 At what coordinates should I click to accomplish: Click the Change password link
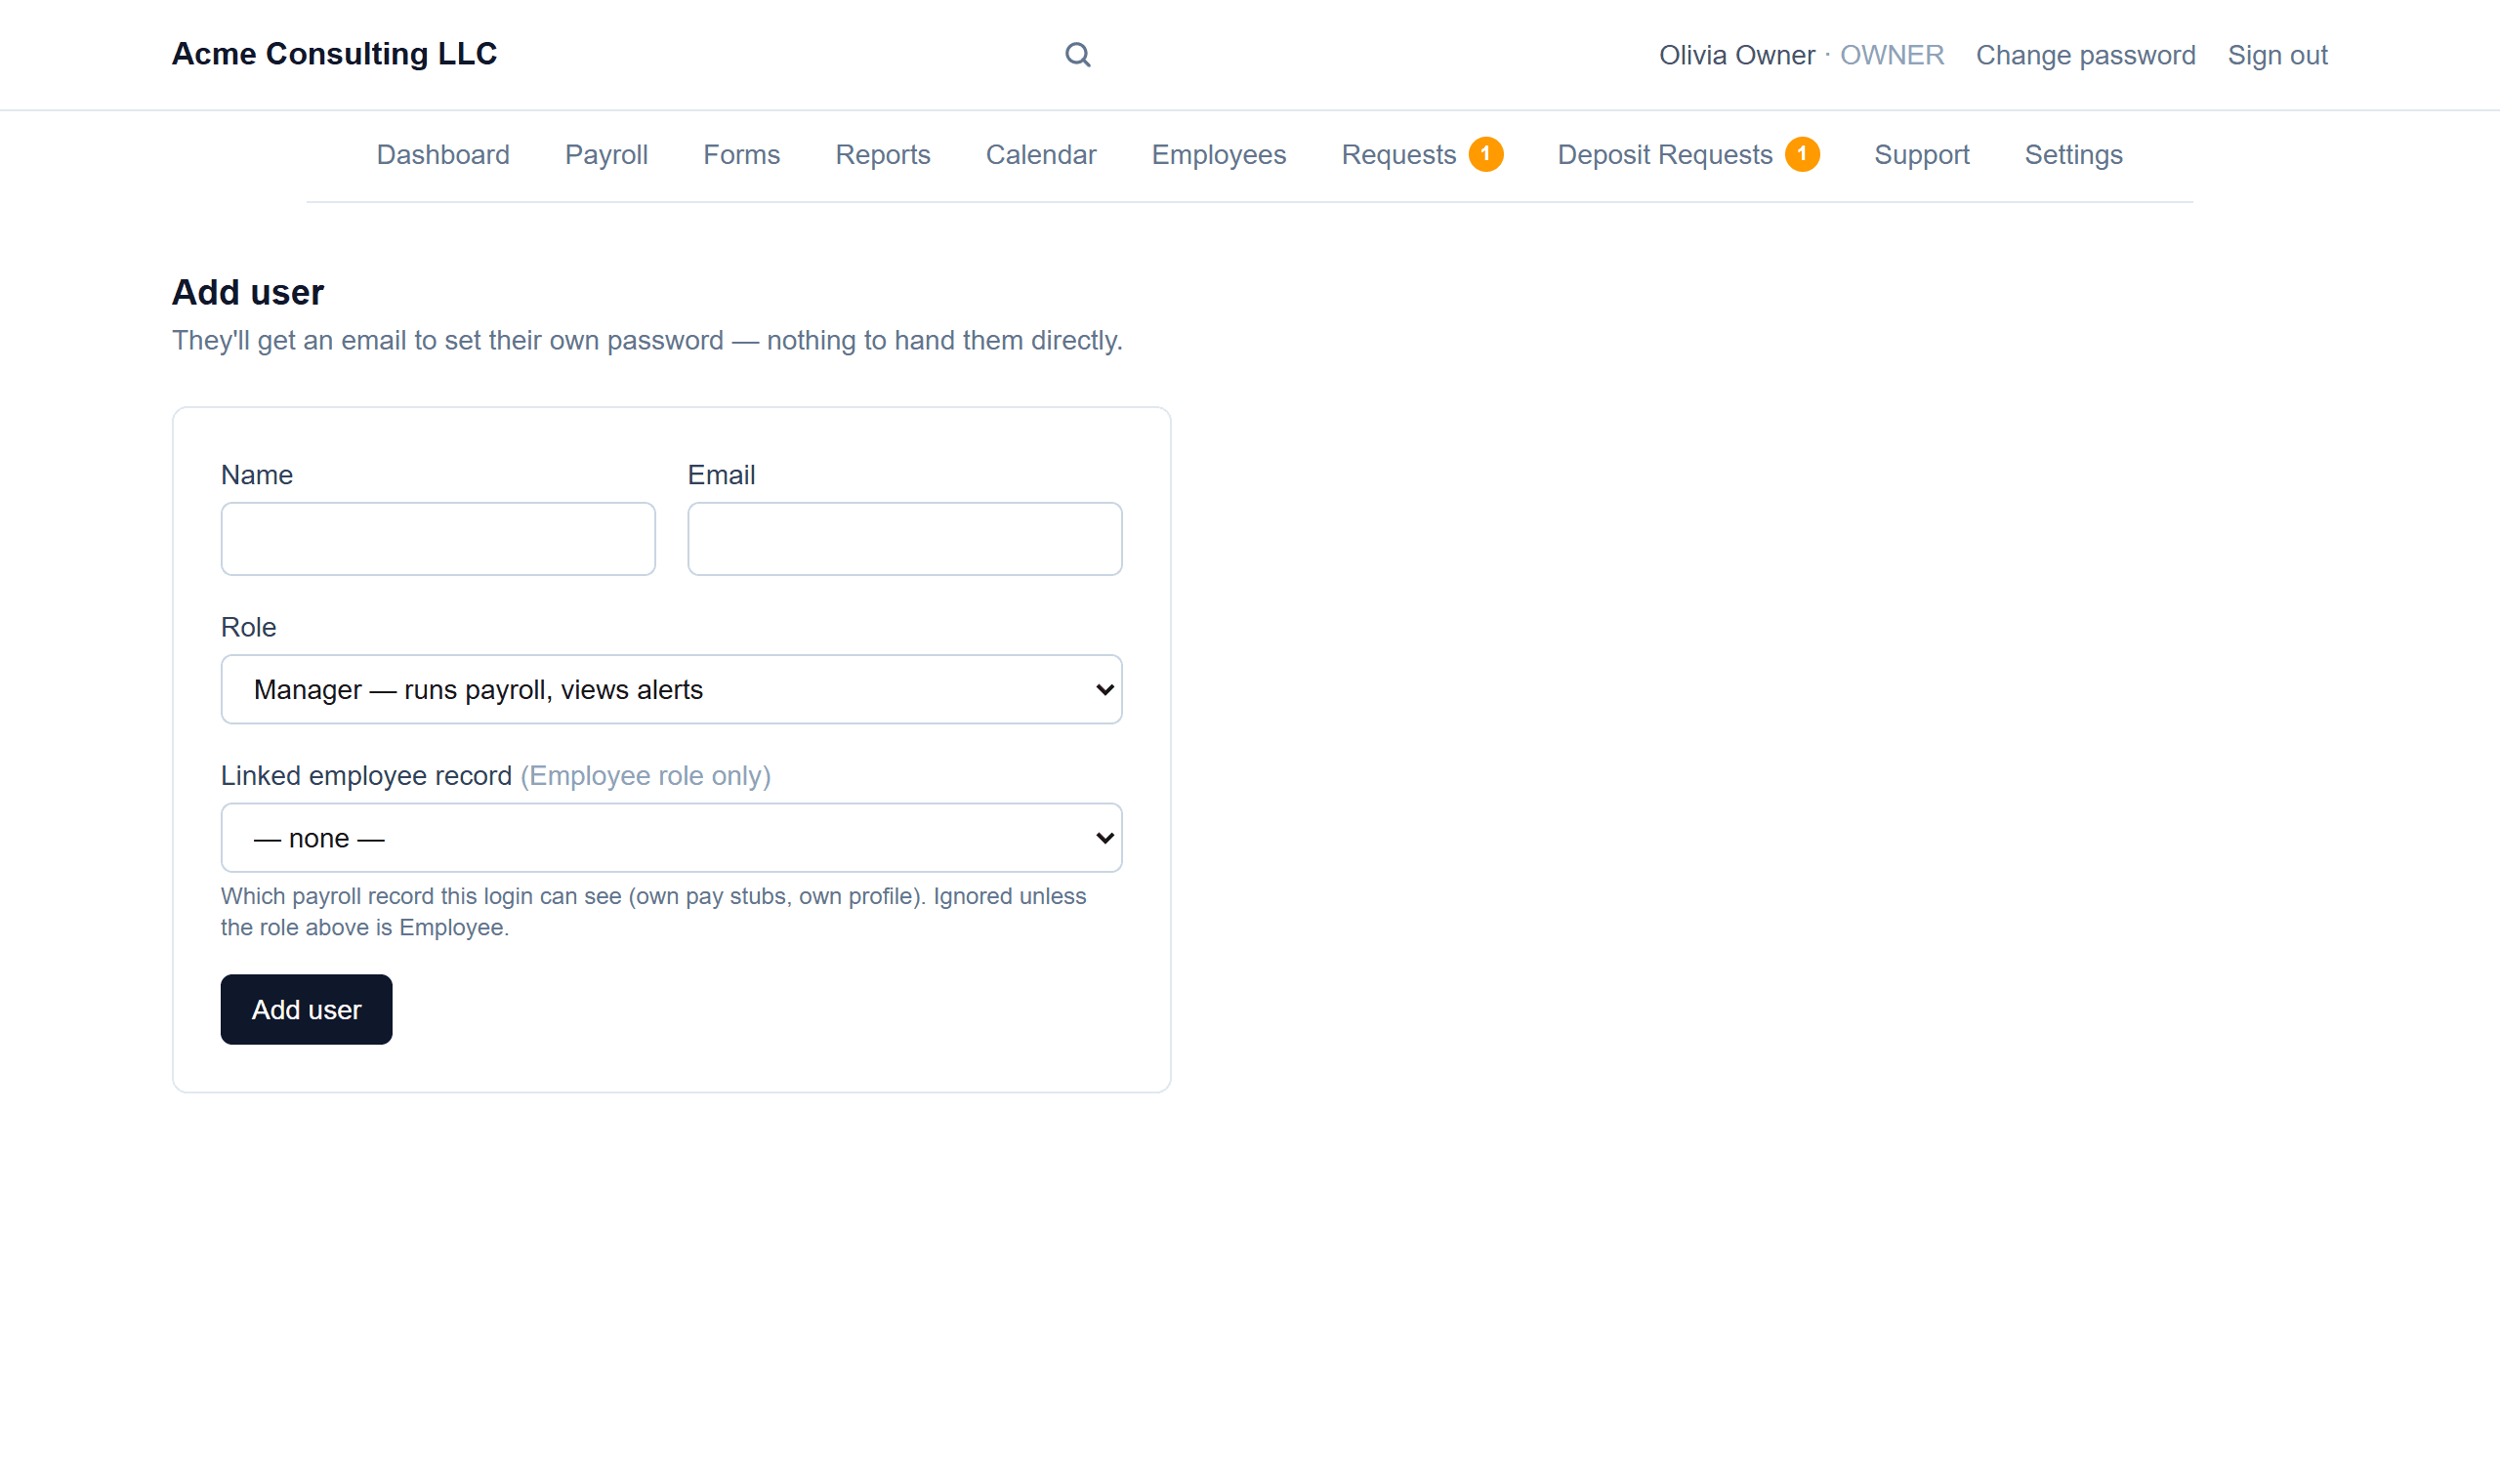(2085, 55)
